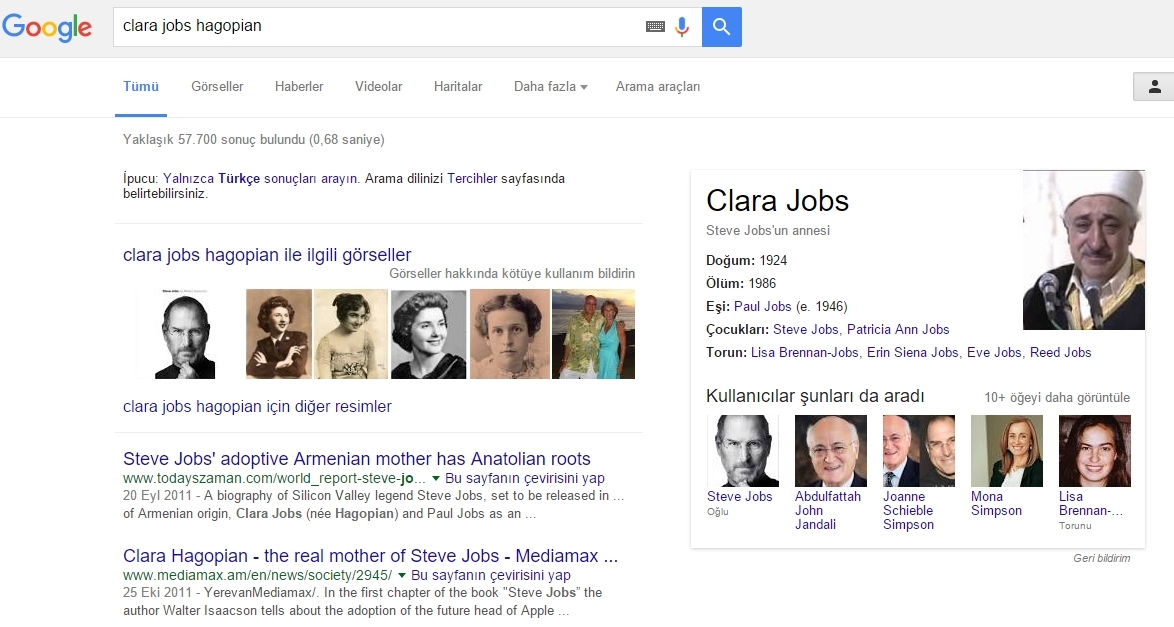This screenshot has width=1174, height=627.
Task: Open 'Clara Hagopian - the real mother' result
Action: [x=371, y=556]
